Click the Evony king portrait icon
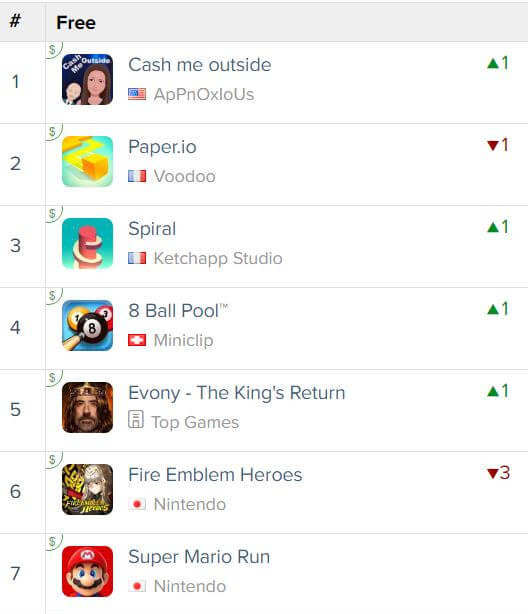 (x=87, y=407)
